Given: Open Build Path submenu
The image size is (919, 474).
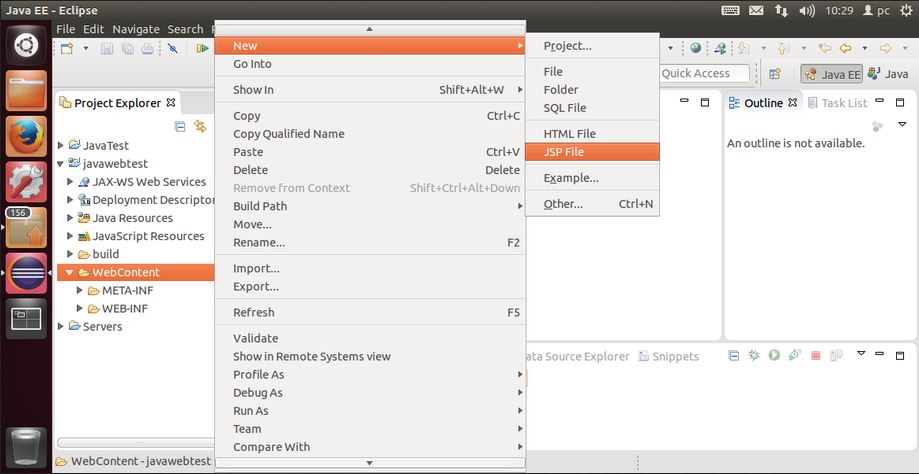Looking at the screenshot, I should pyautogui.click(x=370, y=206).
